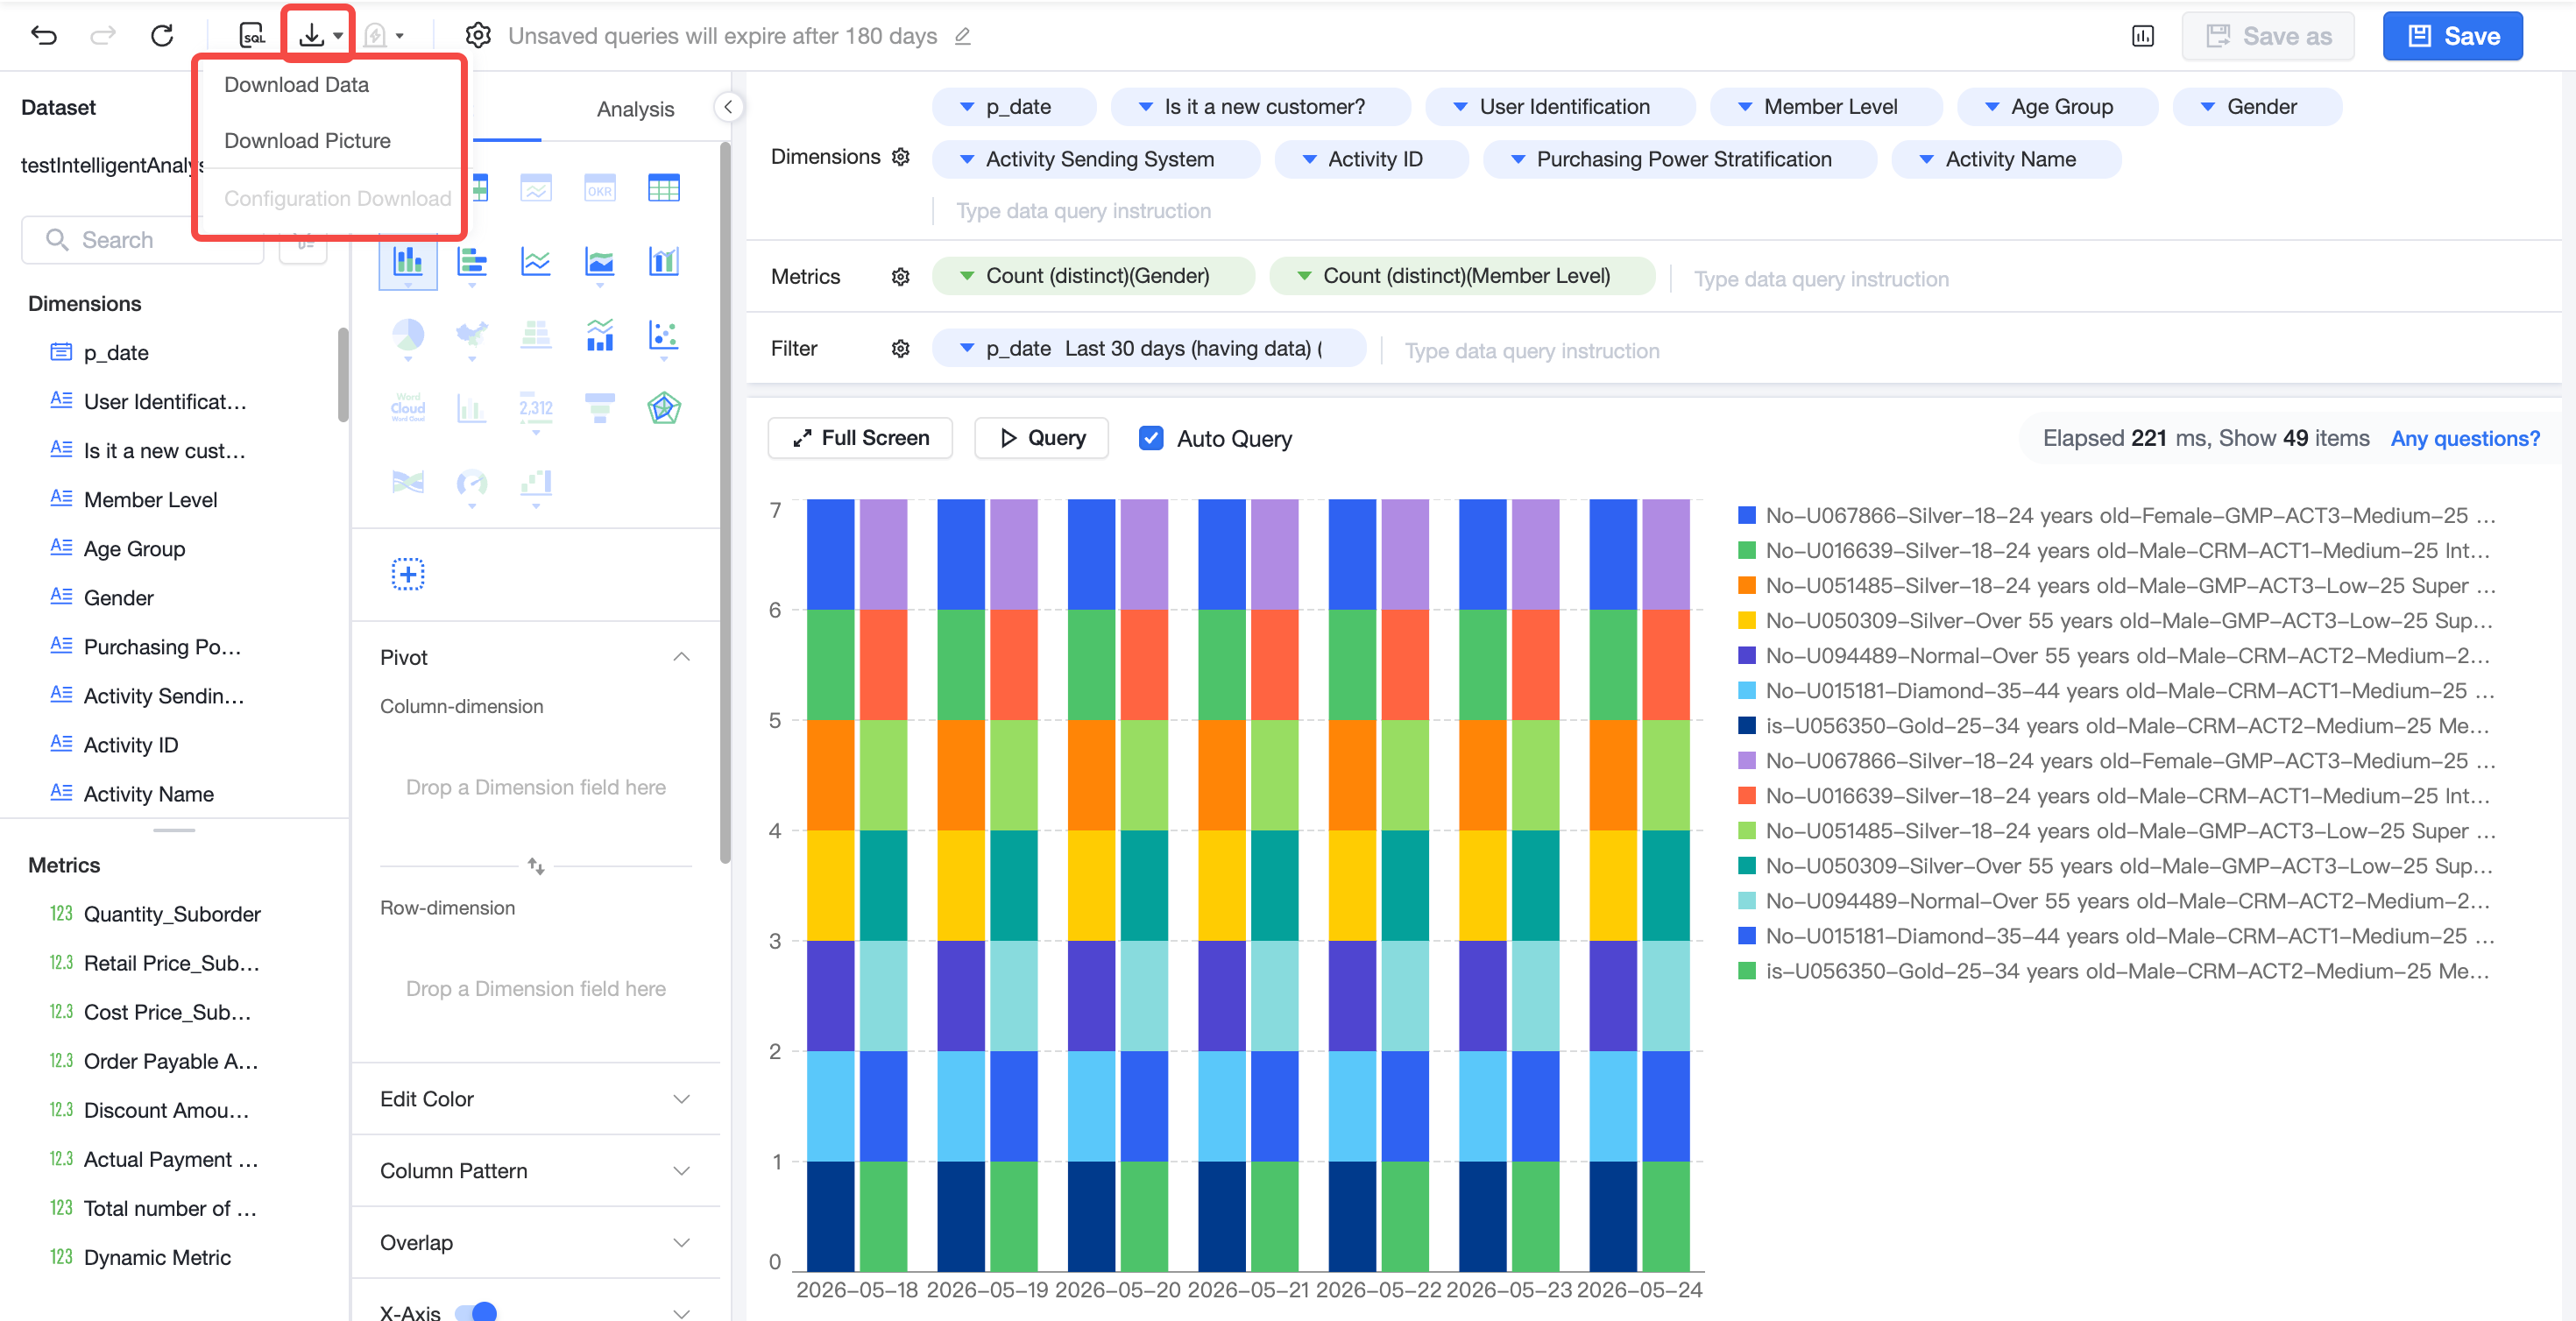
Task: Switch to the Analysis tab
Action: pyautogui.click(x=635, y=109)
